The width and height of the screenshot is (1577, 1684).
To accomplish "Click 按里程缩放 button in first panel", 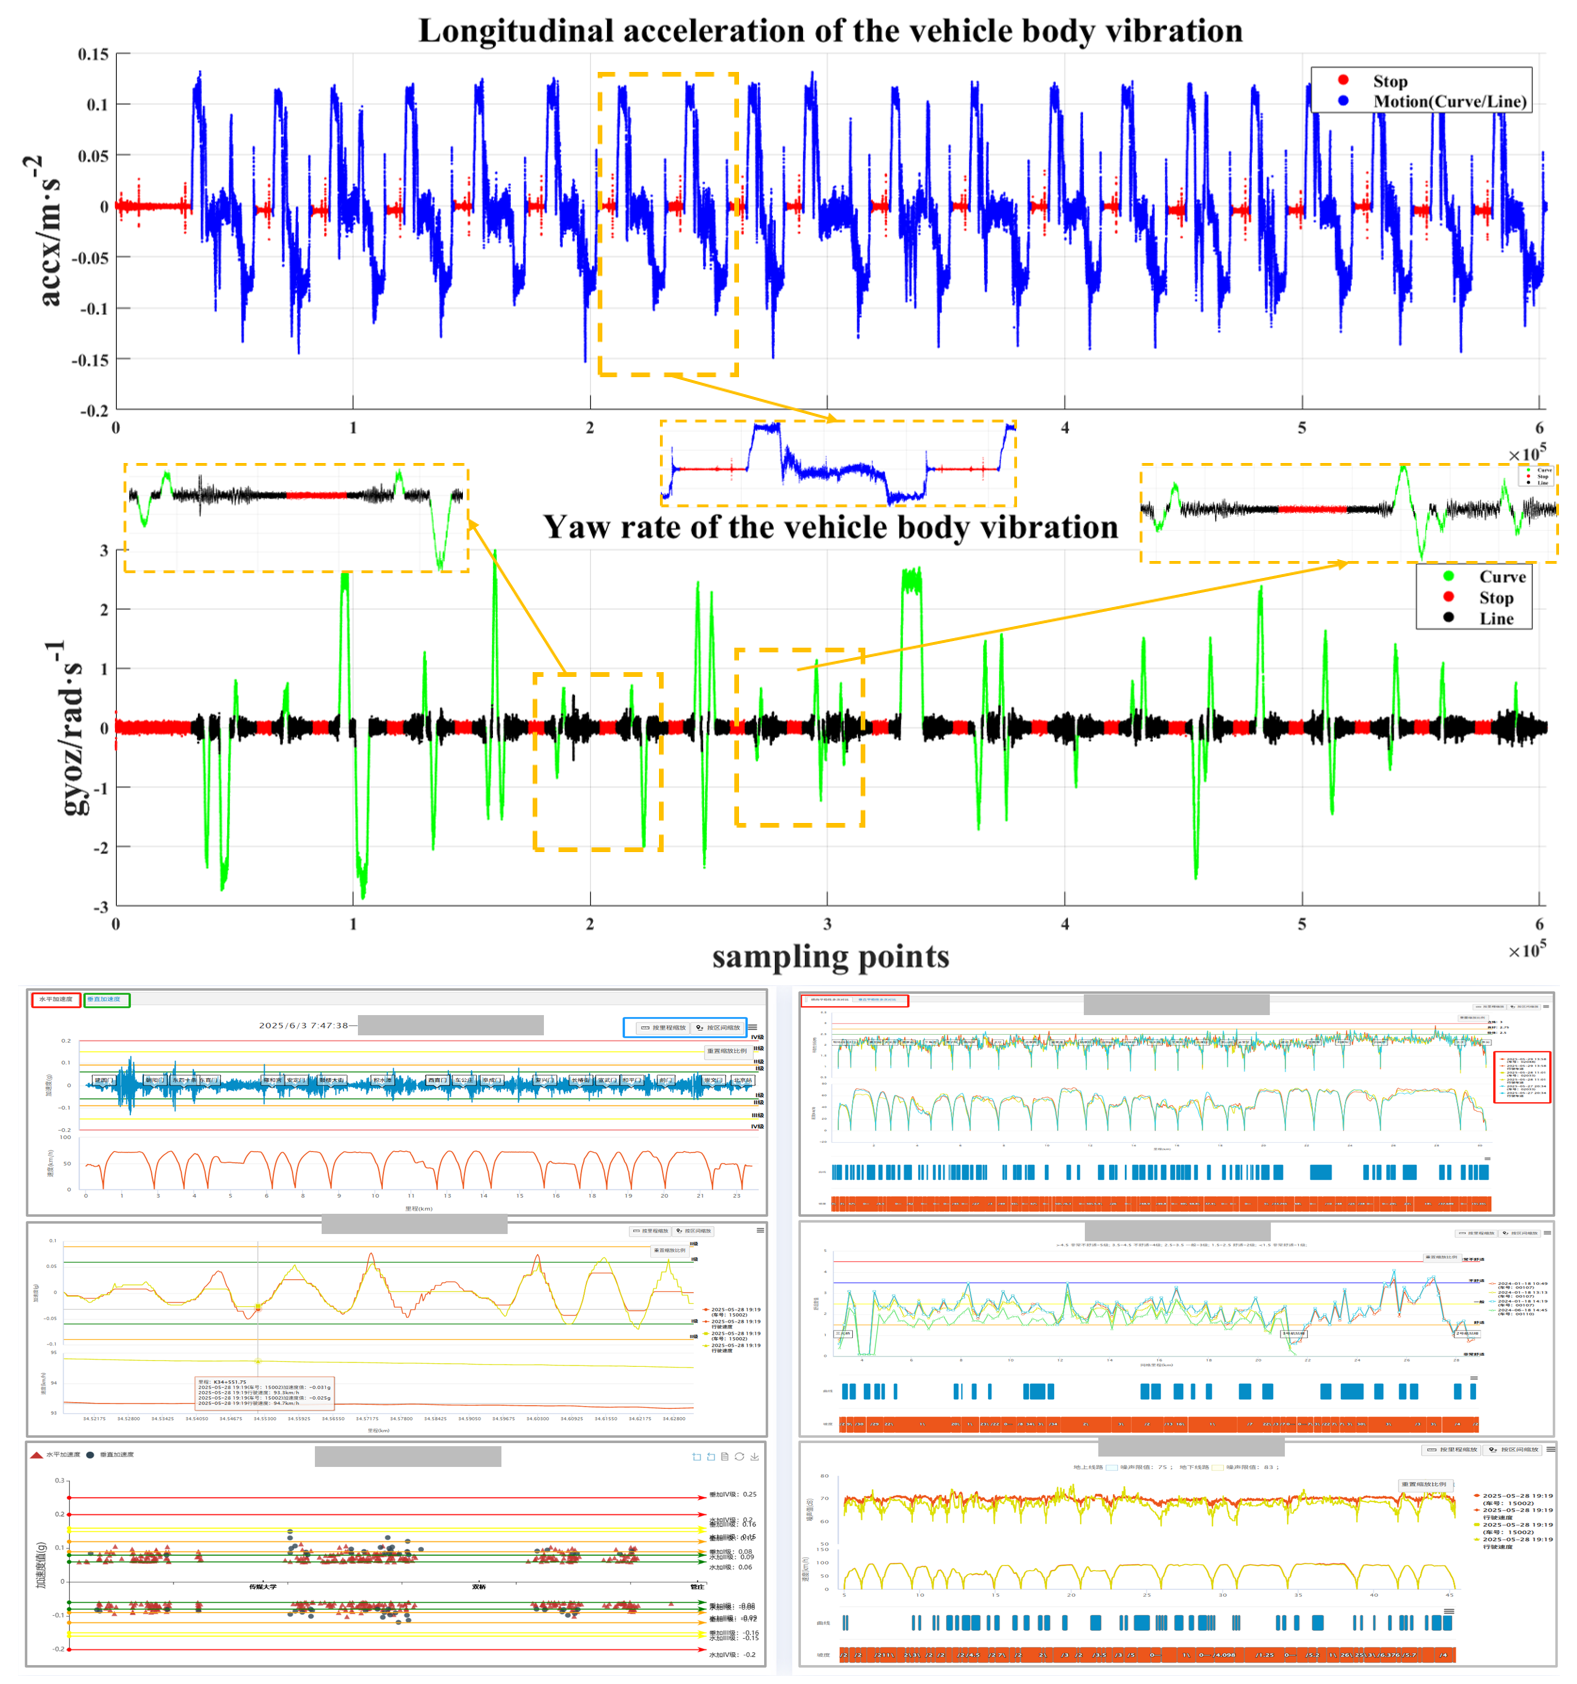I will tap(663, 1027).
